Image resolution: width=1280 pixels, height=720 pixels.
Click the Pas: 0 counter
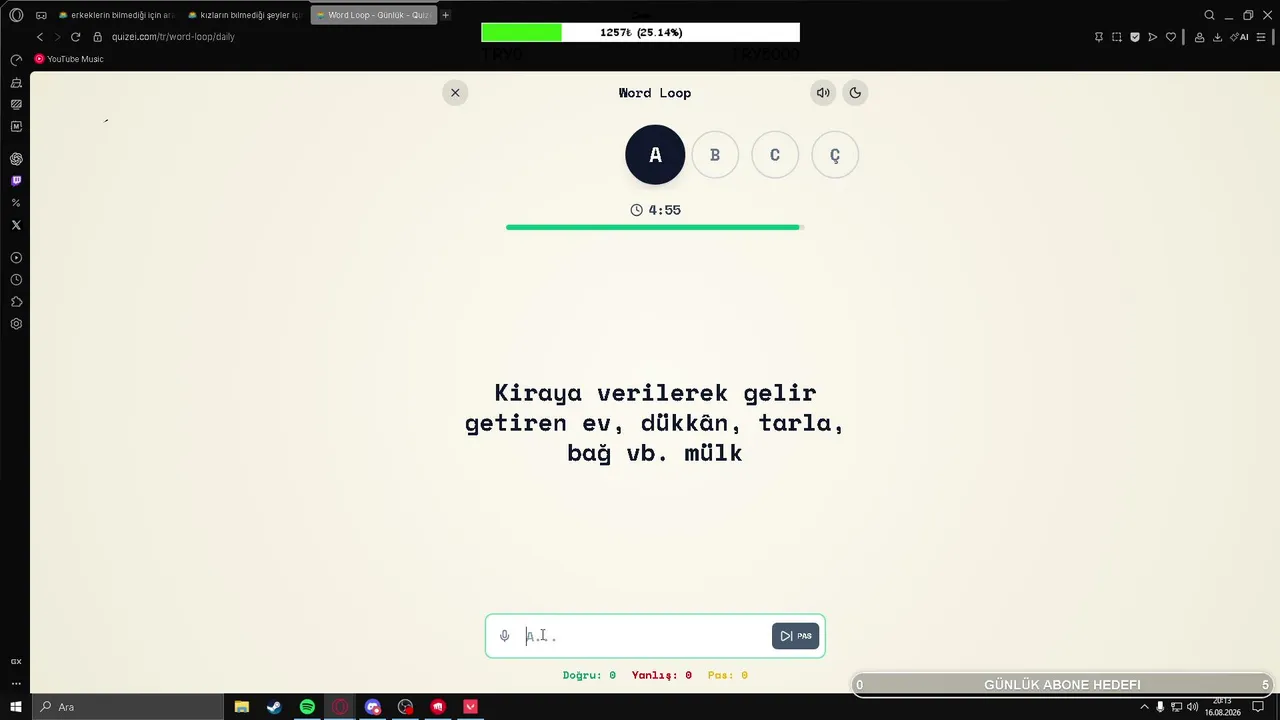pyautogui.click(x=727, y=675)
